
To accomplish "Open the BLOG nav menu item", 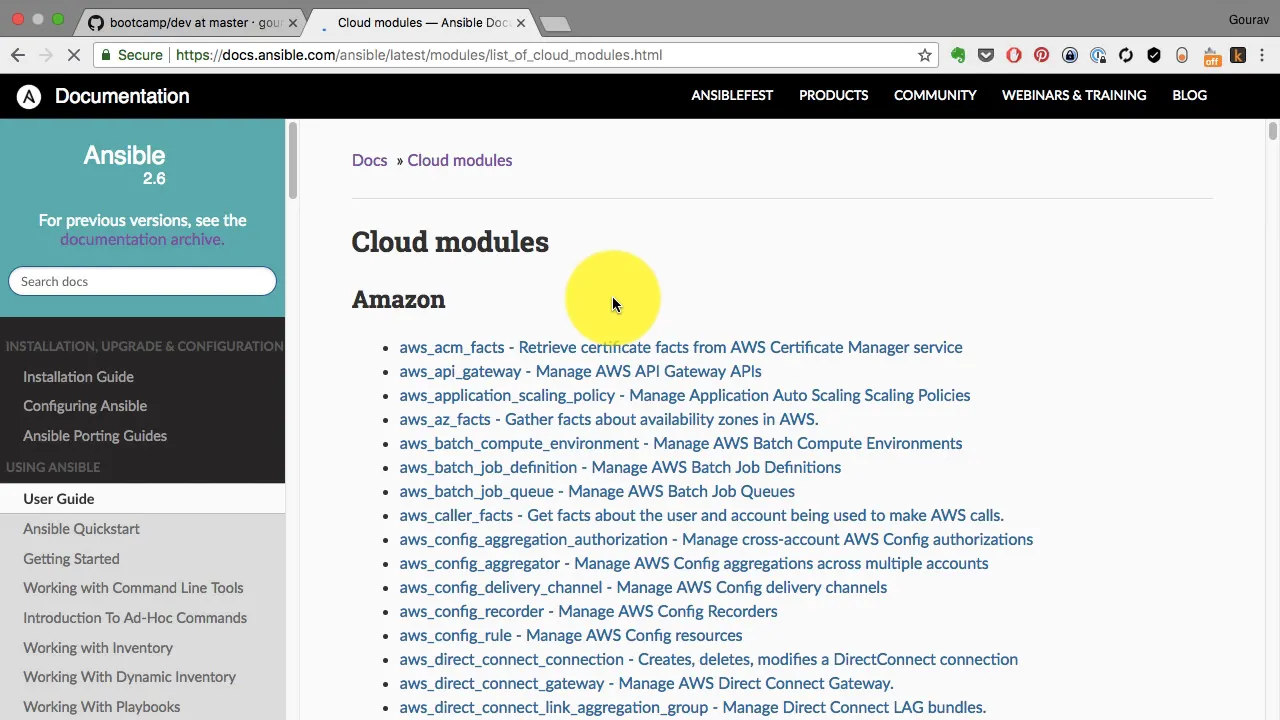I will (1189, 95).
